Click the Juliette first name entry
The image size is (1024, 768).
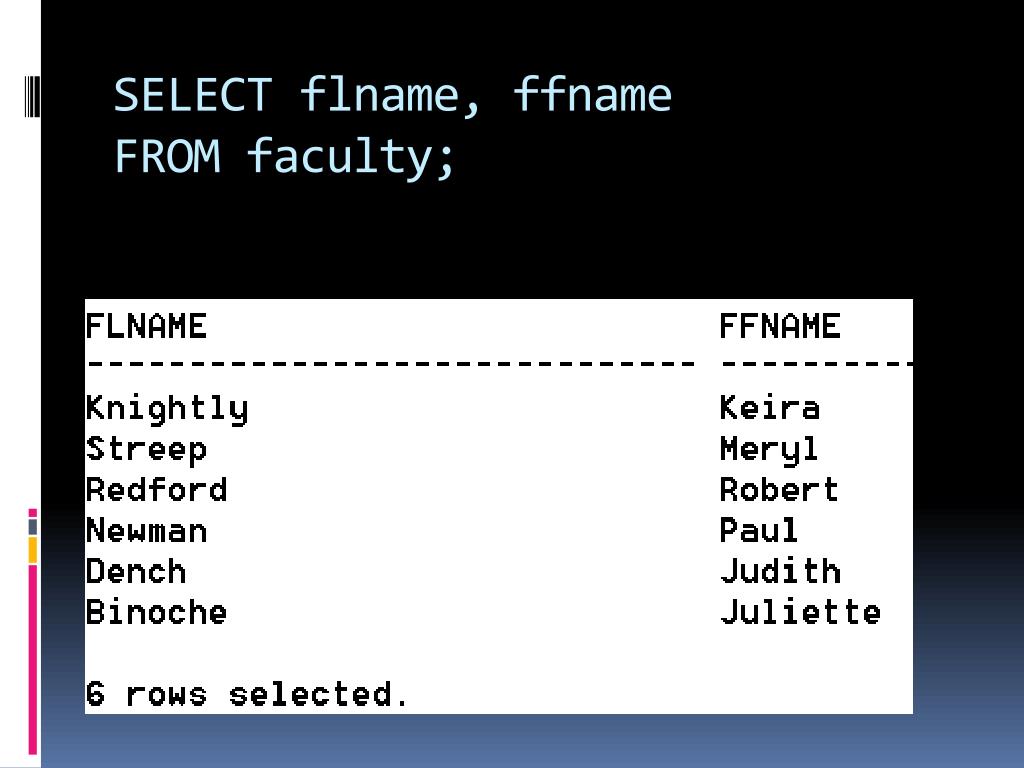coord(801,612)
